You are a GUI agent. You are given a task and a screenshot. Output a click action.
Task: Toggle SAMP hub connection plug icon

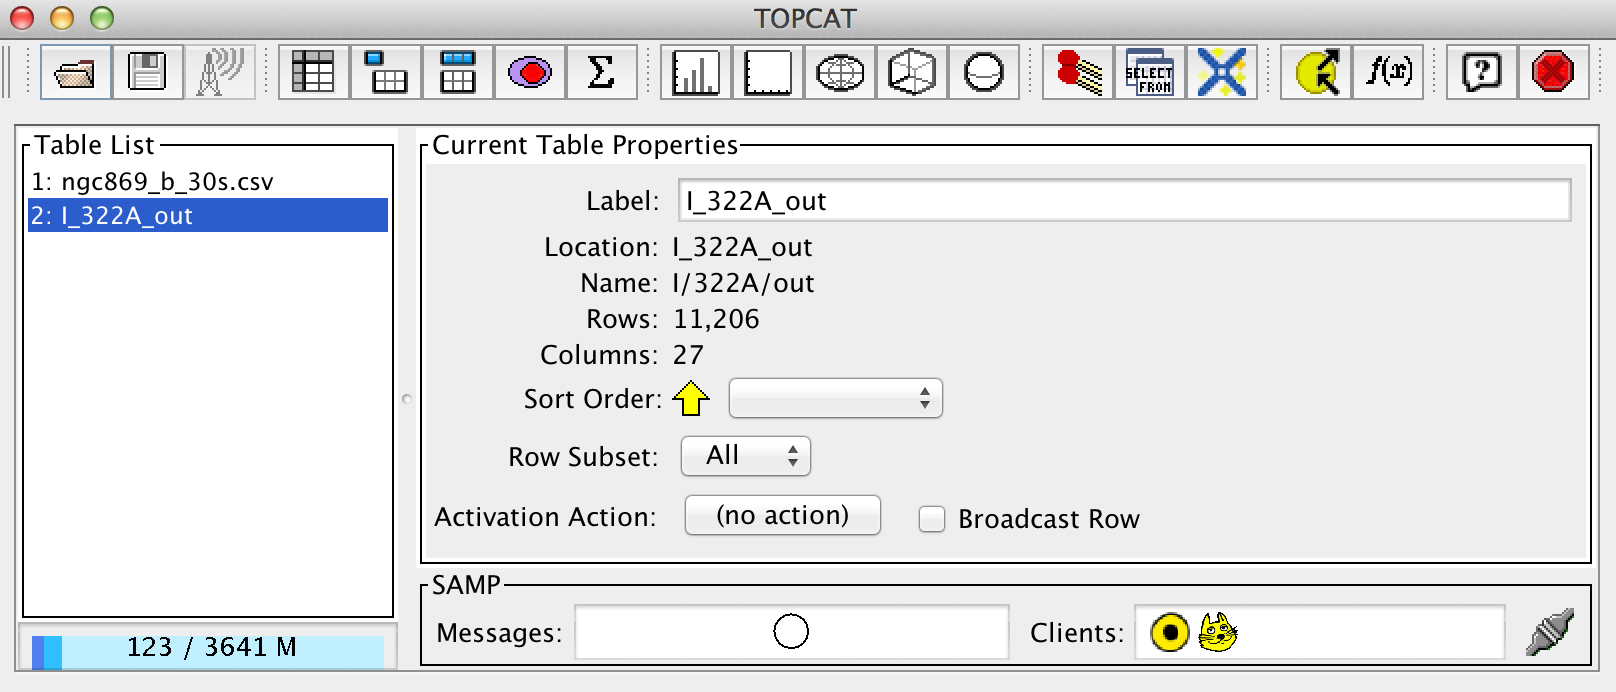point(1550,632)
